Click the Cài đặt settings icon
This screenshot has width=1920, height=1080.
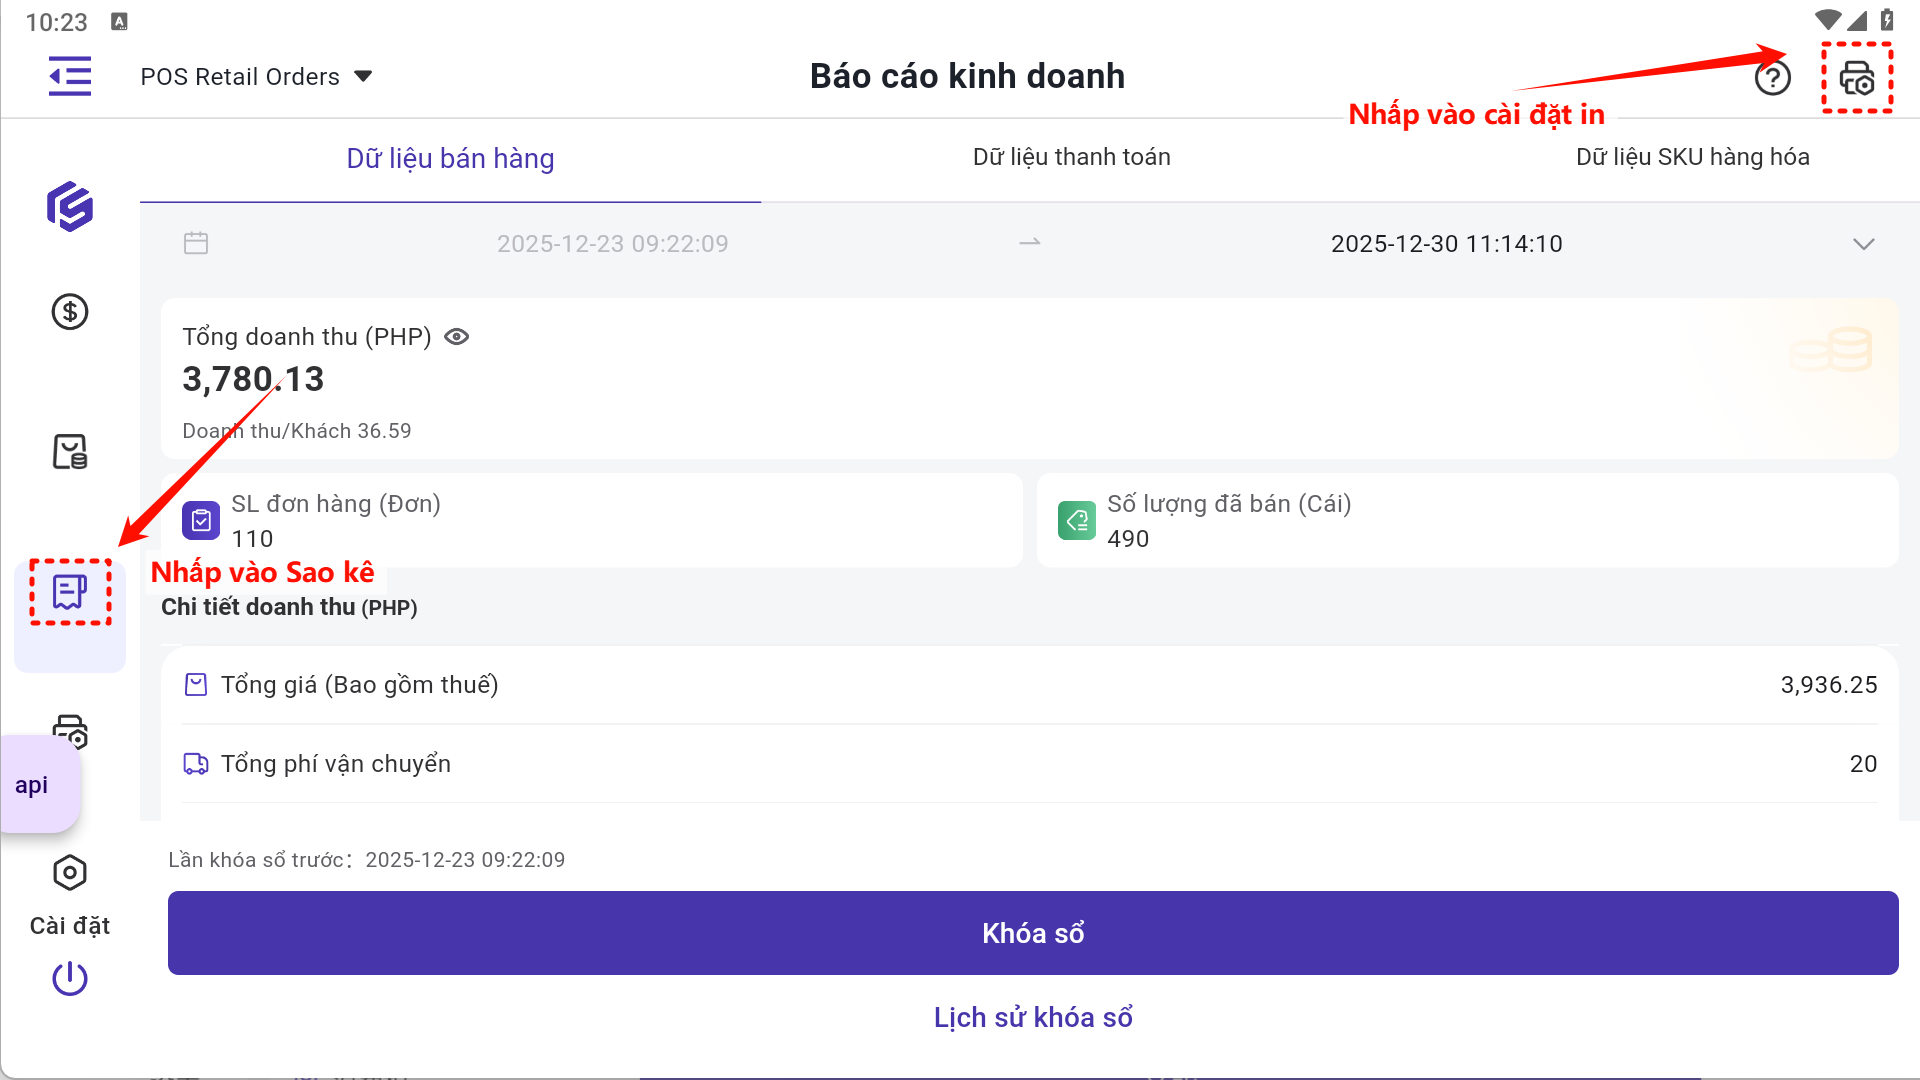pyautogui.click(x=70, y=874)
